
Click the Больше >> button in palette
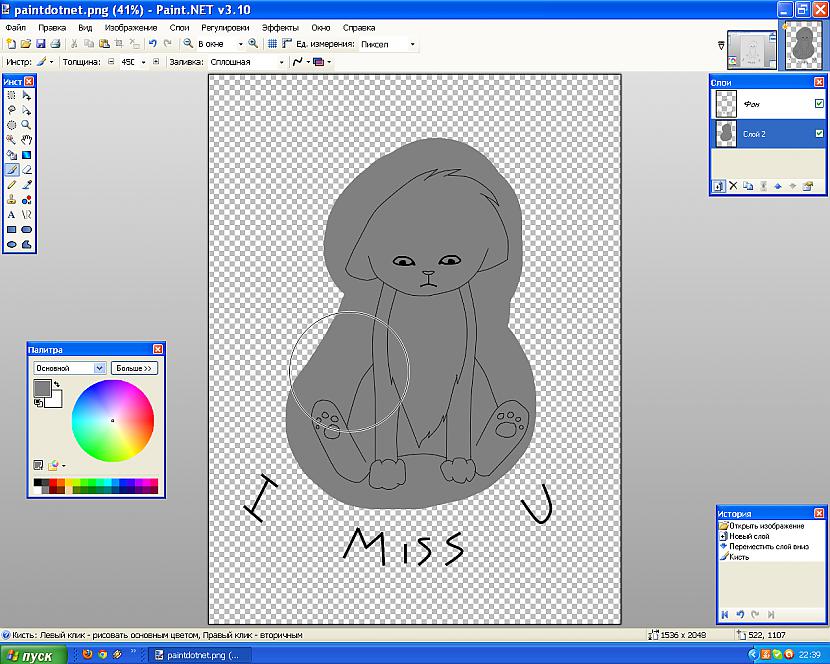click(x=134, y=368)
